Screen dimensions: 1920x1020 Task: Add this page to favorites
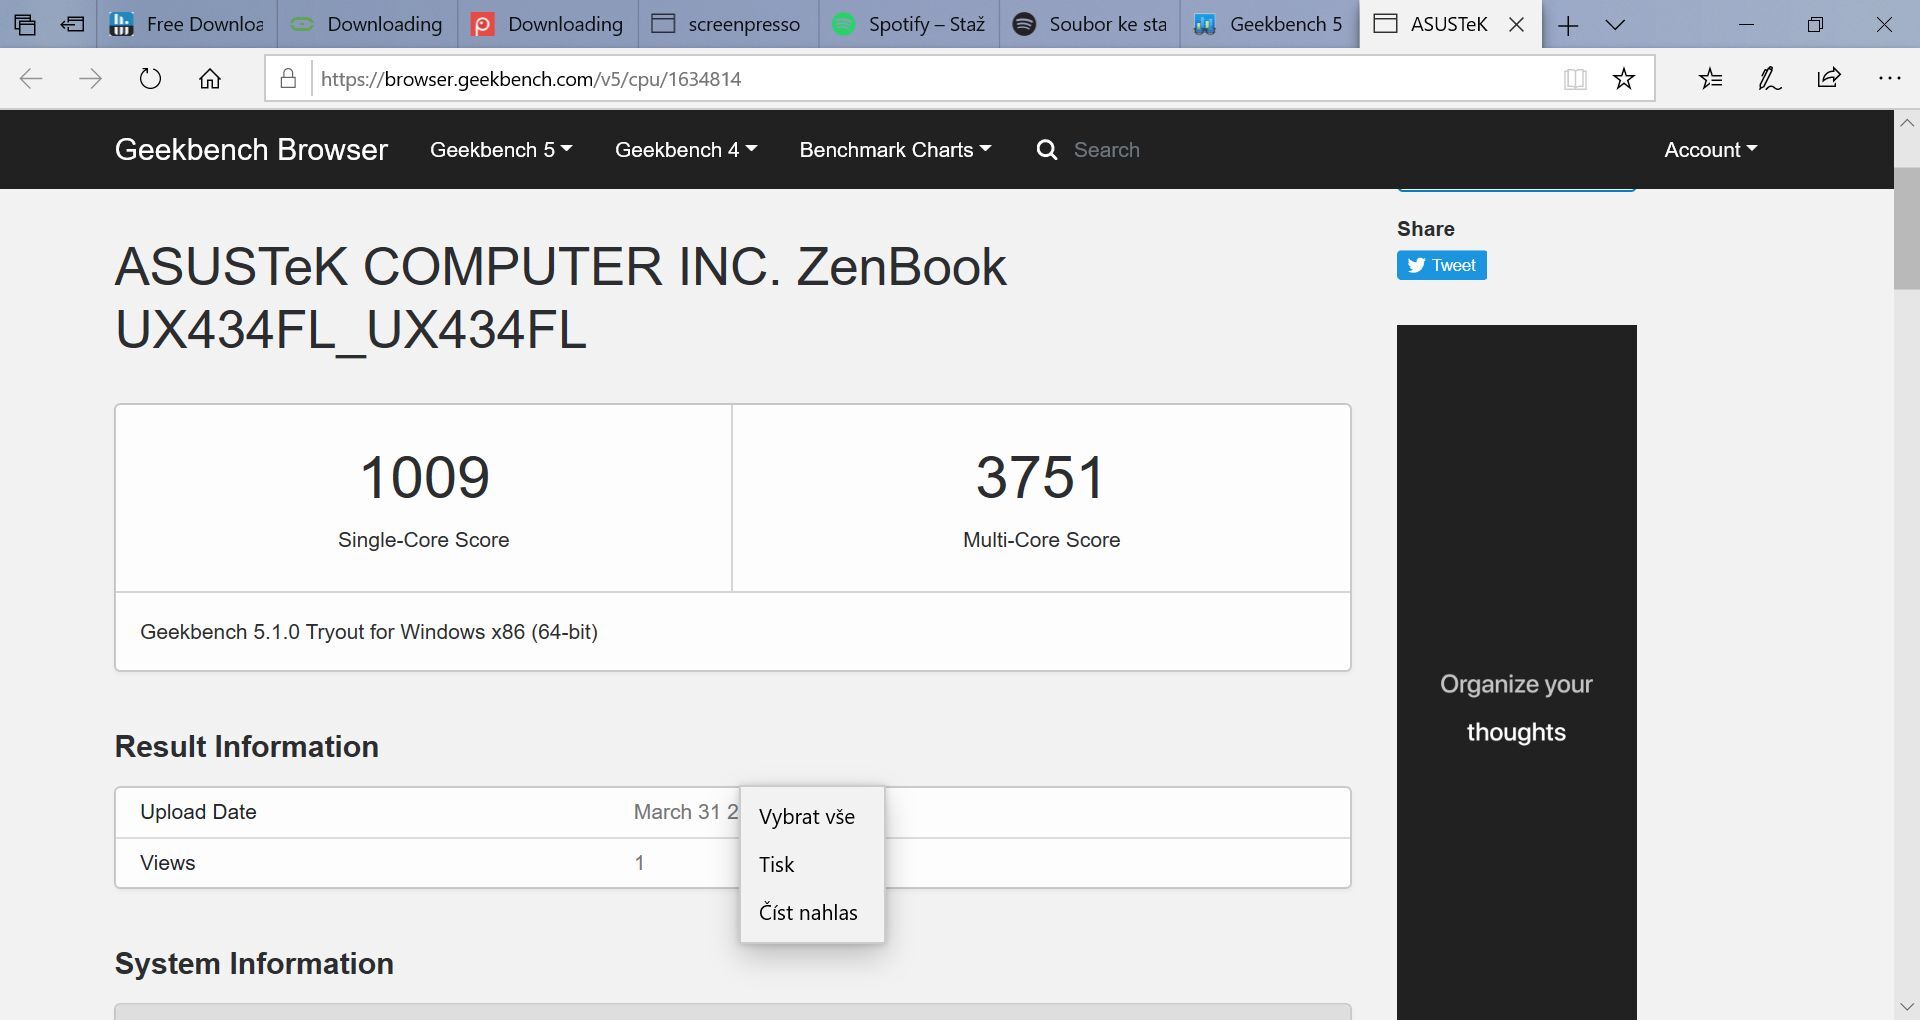click(1623, 78)
